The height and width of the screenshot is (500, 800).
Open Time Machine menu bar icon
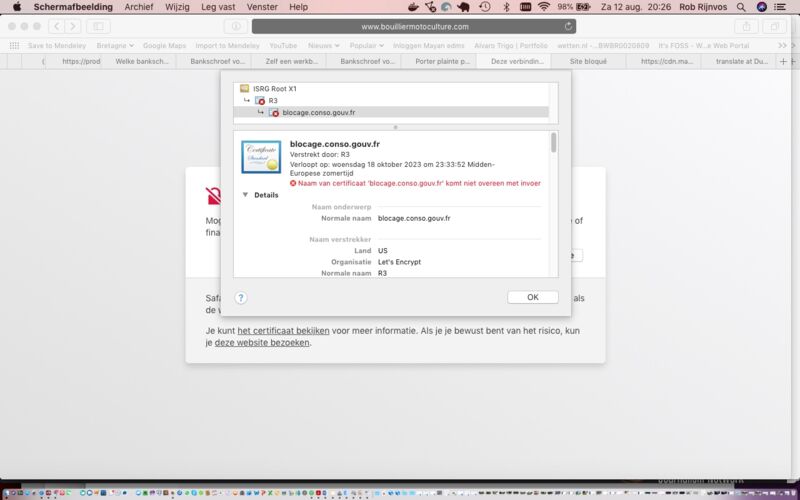click(x=485, y=7)
